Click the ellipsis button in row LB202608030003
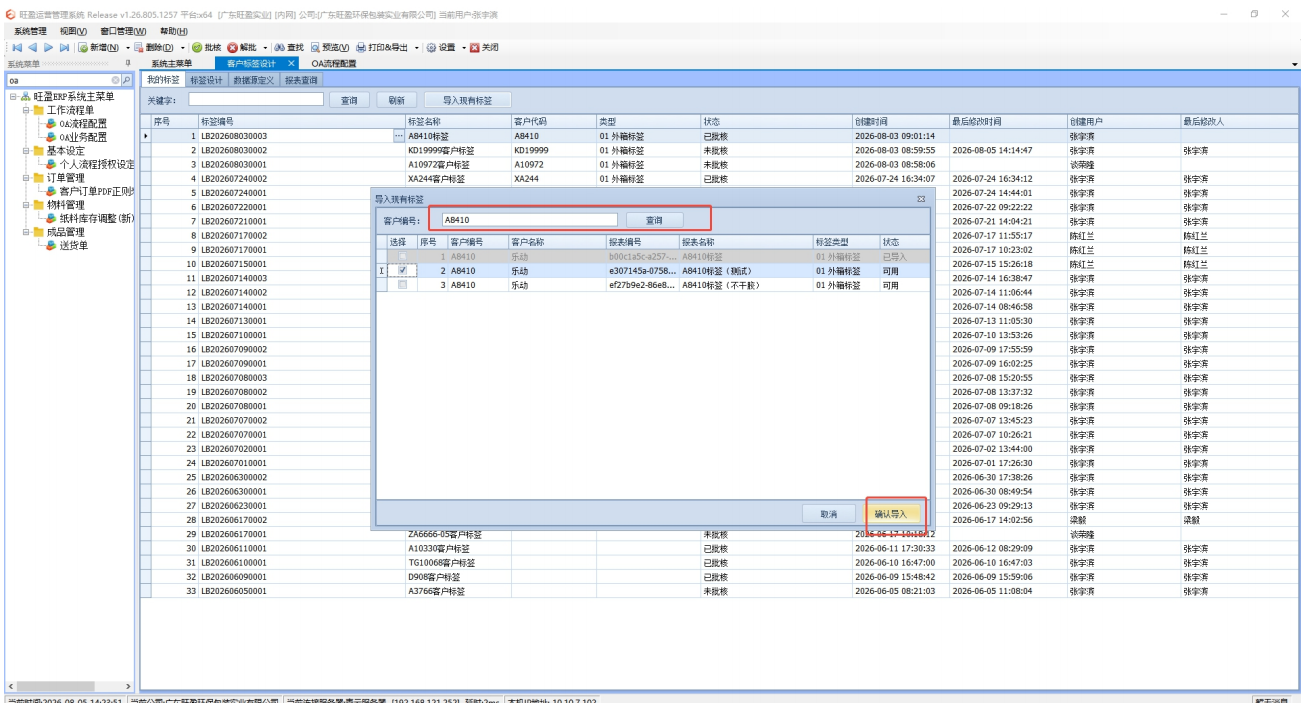The width and height of the screenshot is (1308, 710). click(x=399, y=135)
